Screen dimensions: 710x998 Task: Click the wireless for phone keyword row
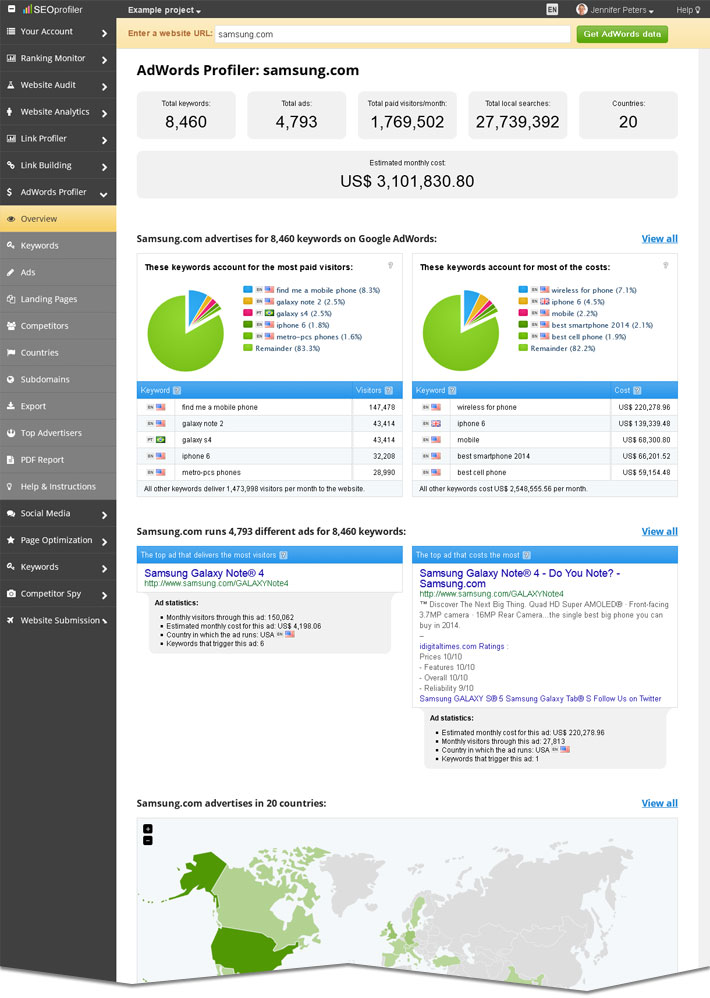[545, 407]
